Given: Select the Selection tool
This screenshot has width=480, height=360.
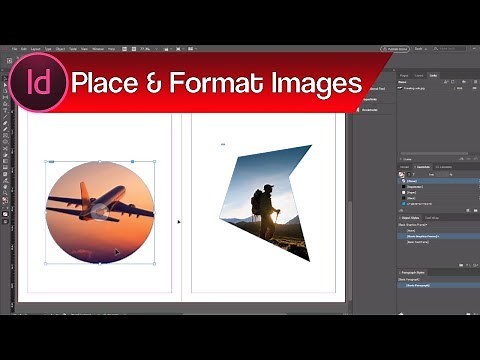Looking at the screenshot, I should pyautogui.click(x=5, y=78).
